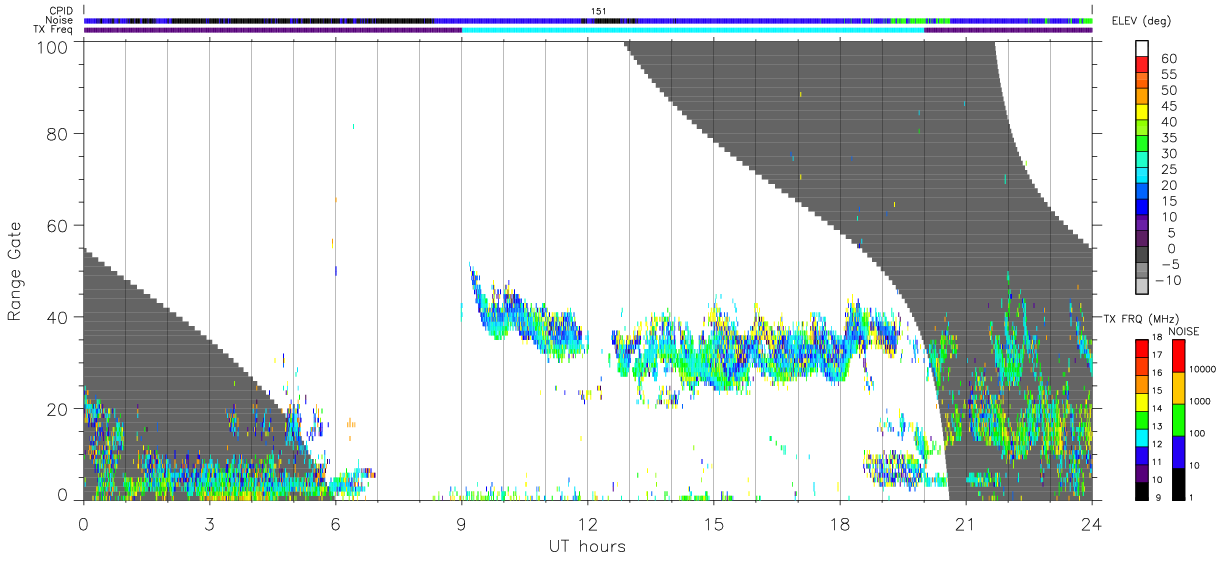Click the -10 label on elevation legend
This screenshot has height=567, width=1228.
1170,280
